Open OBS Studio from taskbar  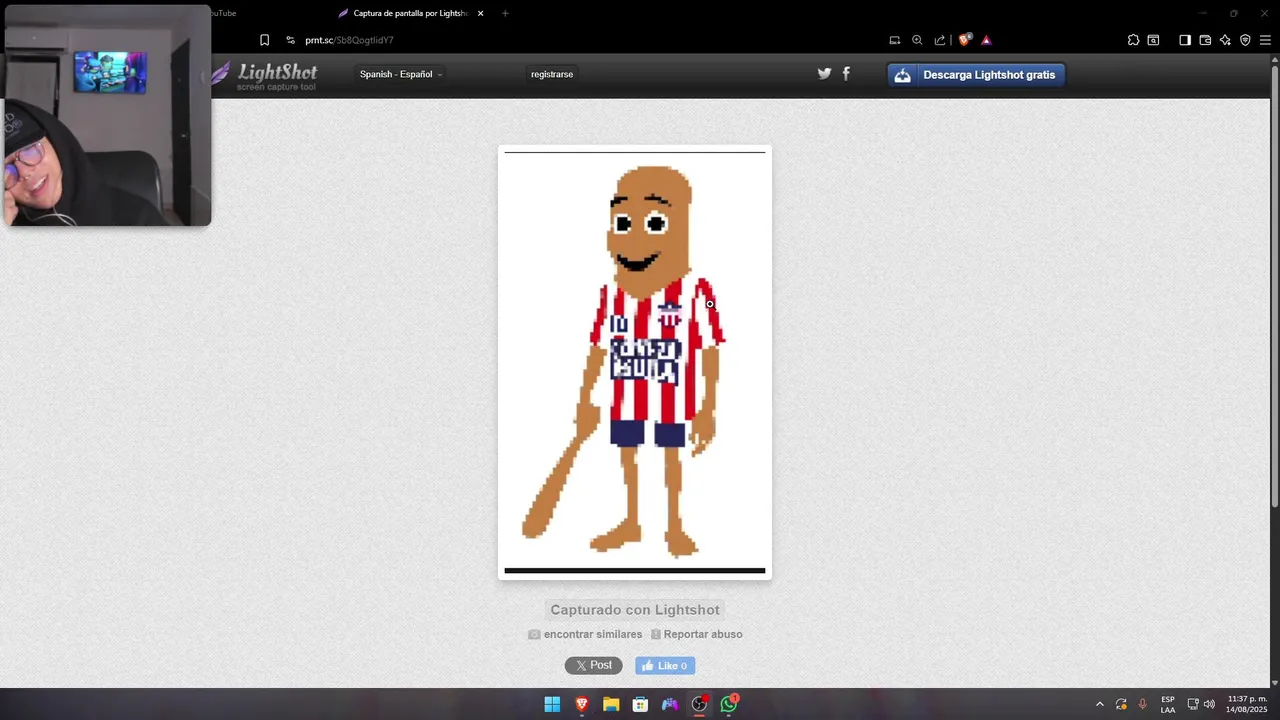click(x=699, y=704)
